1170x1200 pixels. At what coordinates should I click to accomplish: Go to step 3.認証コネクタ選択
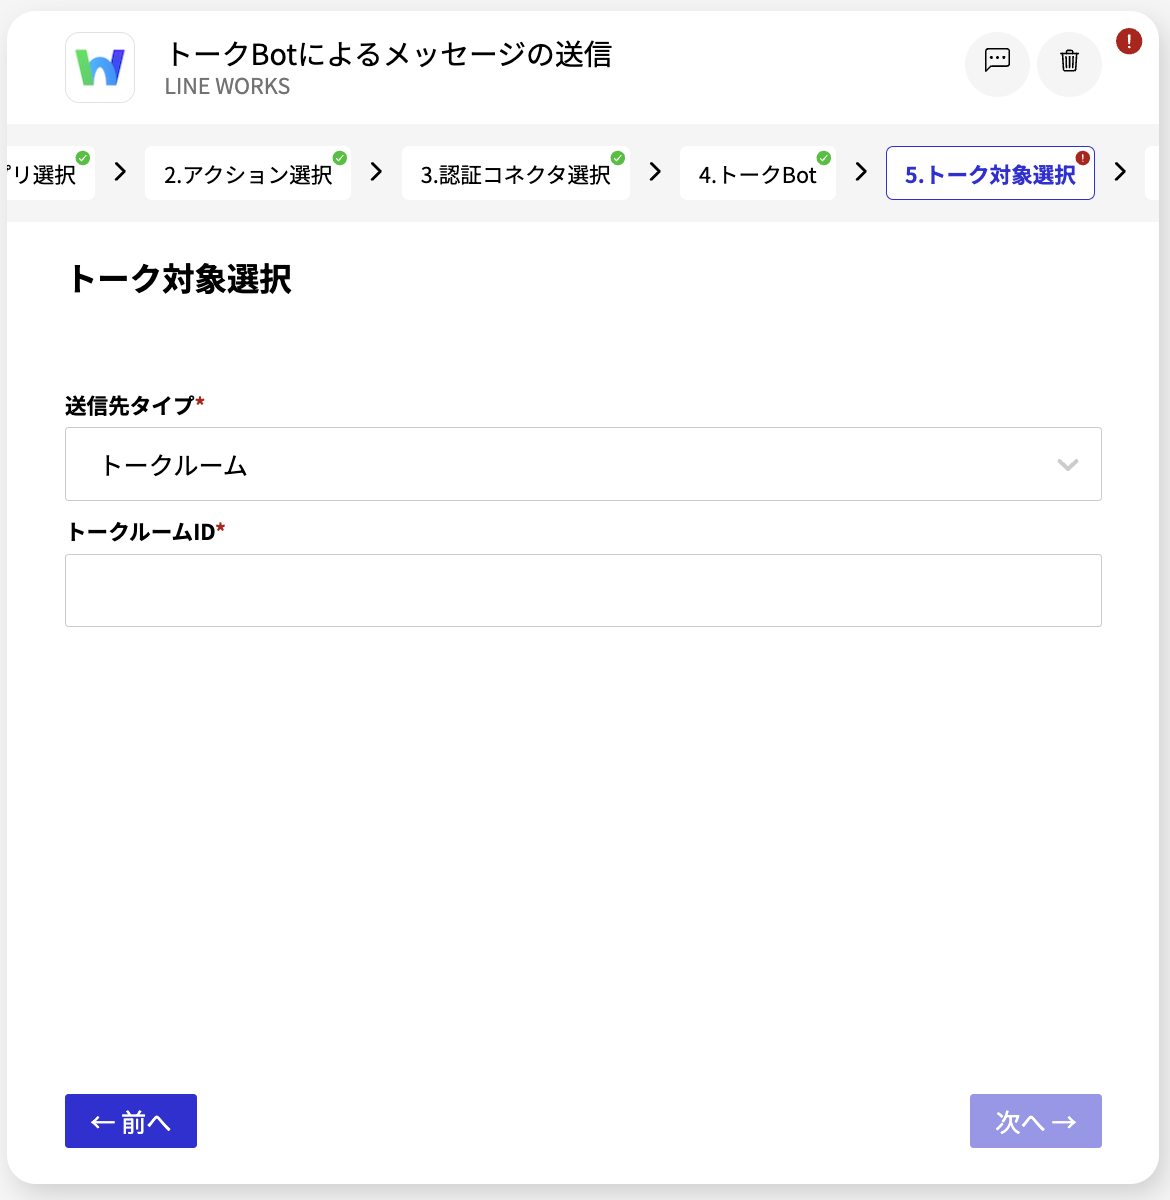click(x=516, y=174)
